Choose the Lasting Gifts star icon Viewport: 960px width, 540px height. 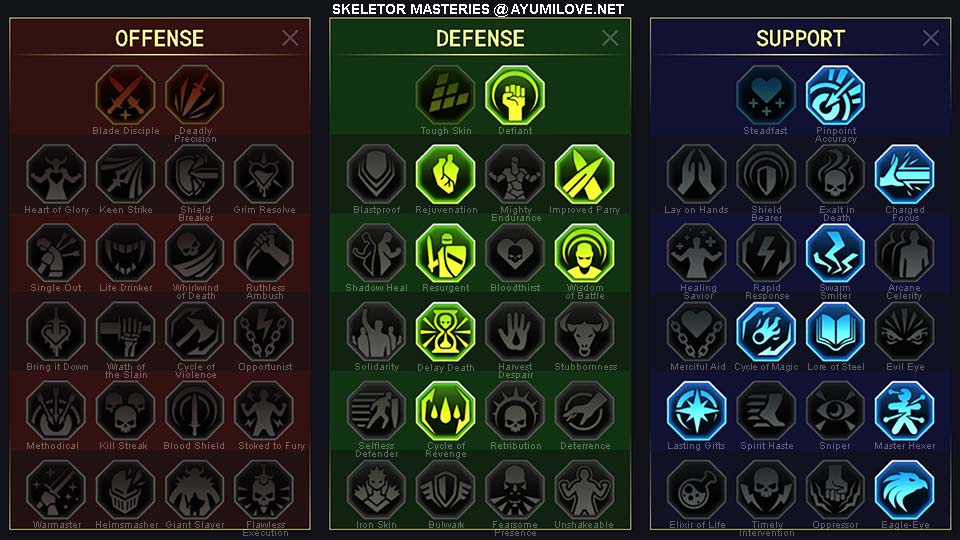[696, 411]
